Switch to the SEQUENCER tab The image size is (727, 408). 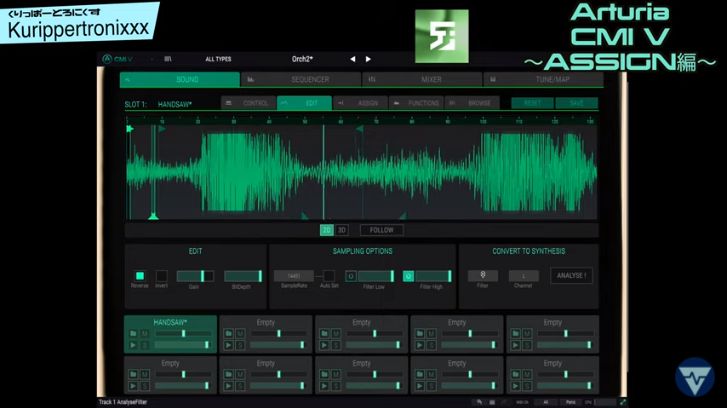click(301, 80)
